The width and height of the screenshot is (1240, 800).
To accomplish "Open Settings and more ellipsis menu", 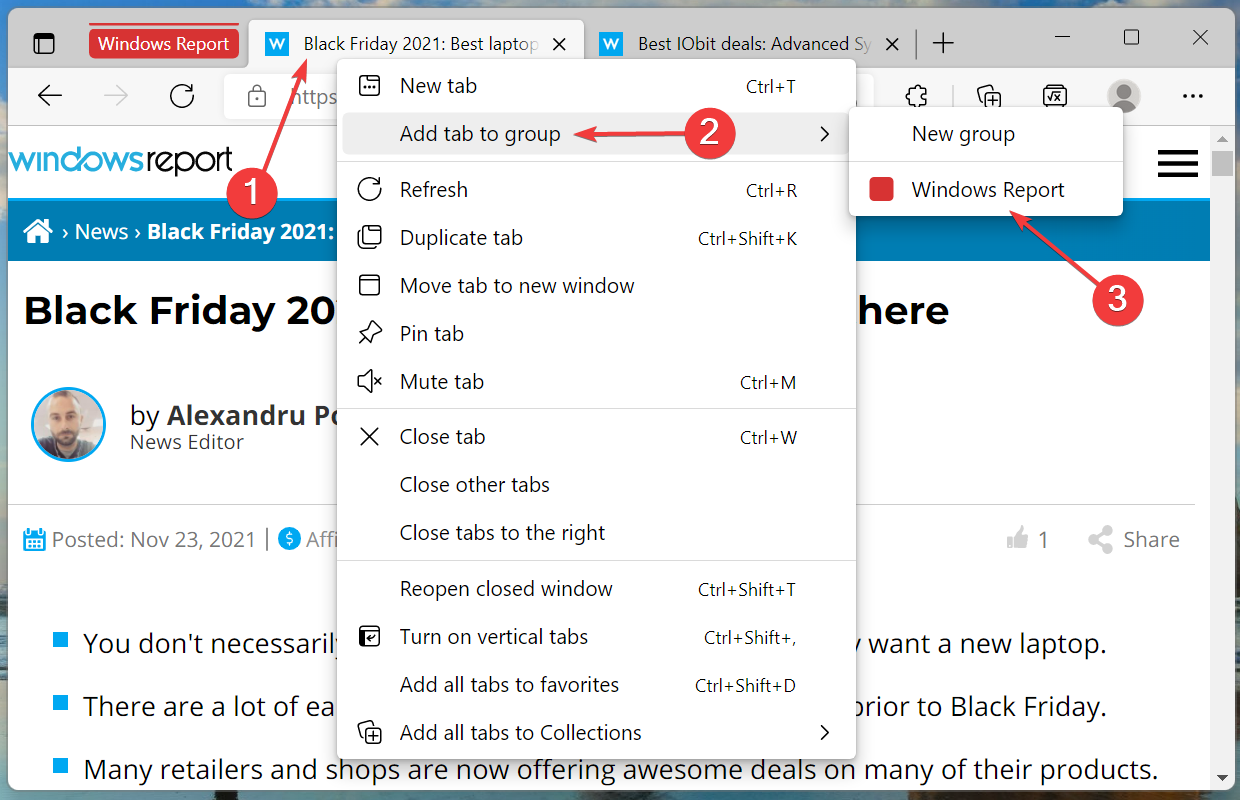I will coord(1193,96).
